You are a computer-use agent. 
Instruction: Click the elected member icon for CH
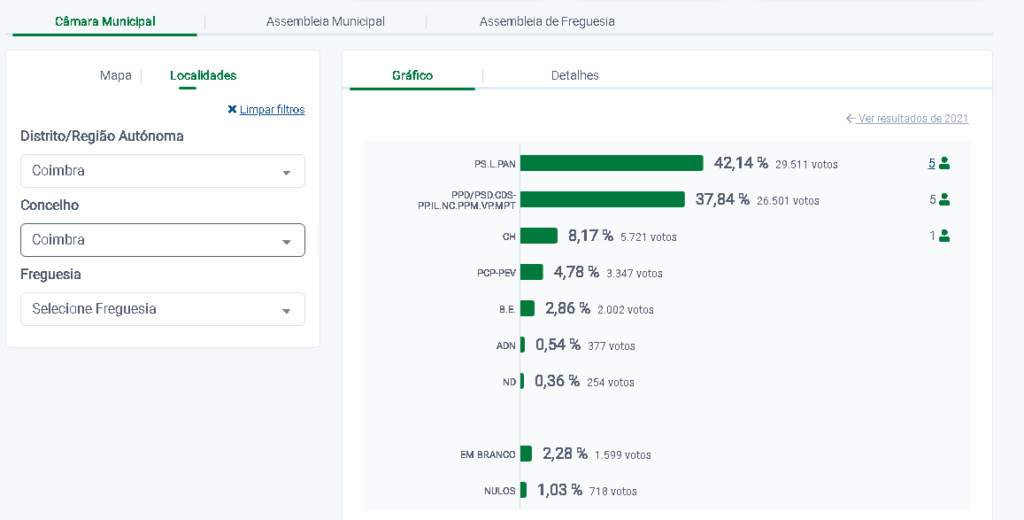[x=944, y=236]
